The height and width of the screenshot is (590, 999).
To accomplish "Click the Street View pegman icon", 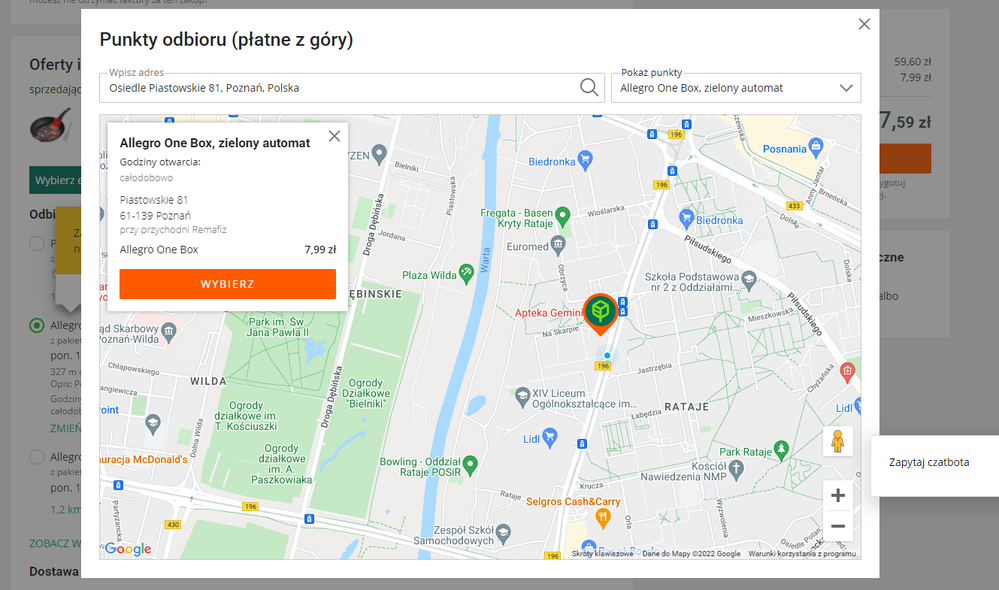I will click(838, 441).
